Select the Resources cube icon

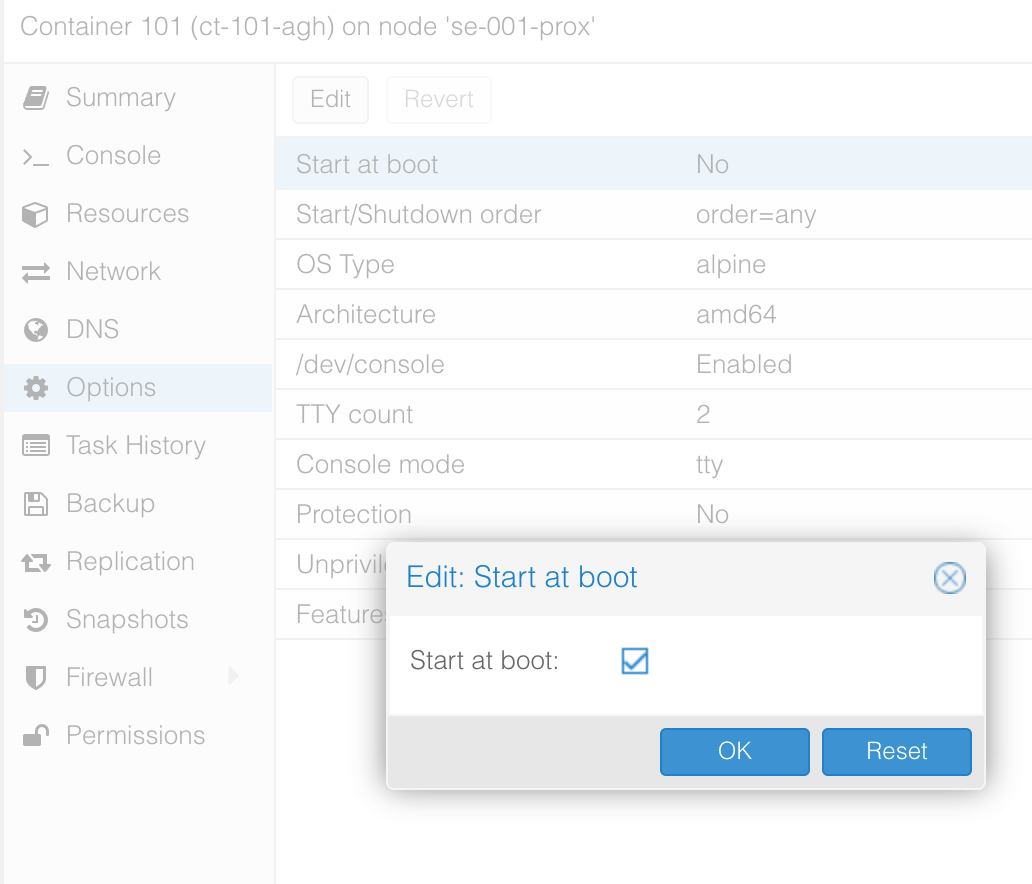pos(36,215)
